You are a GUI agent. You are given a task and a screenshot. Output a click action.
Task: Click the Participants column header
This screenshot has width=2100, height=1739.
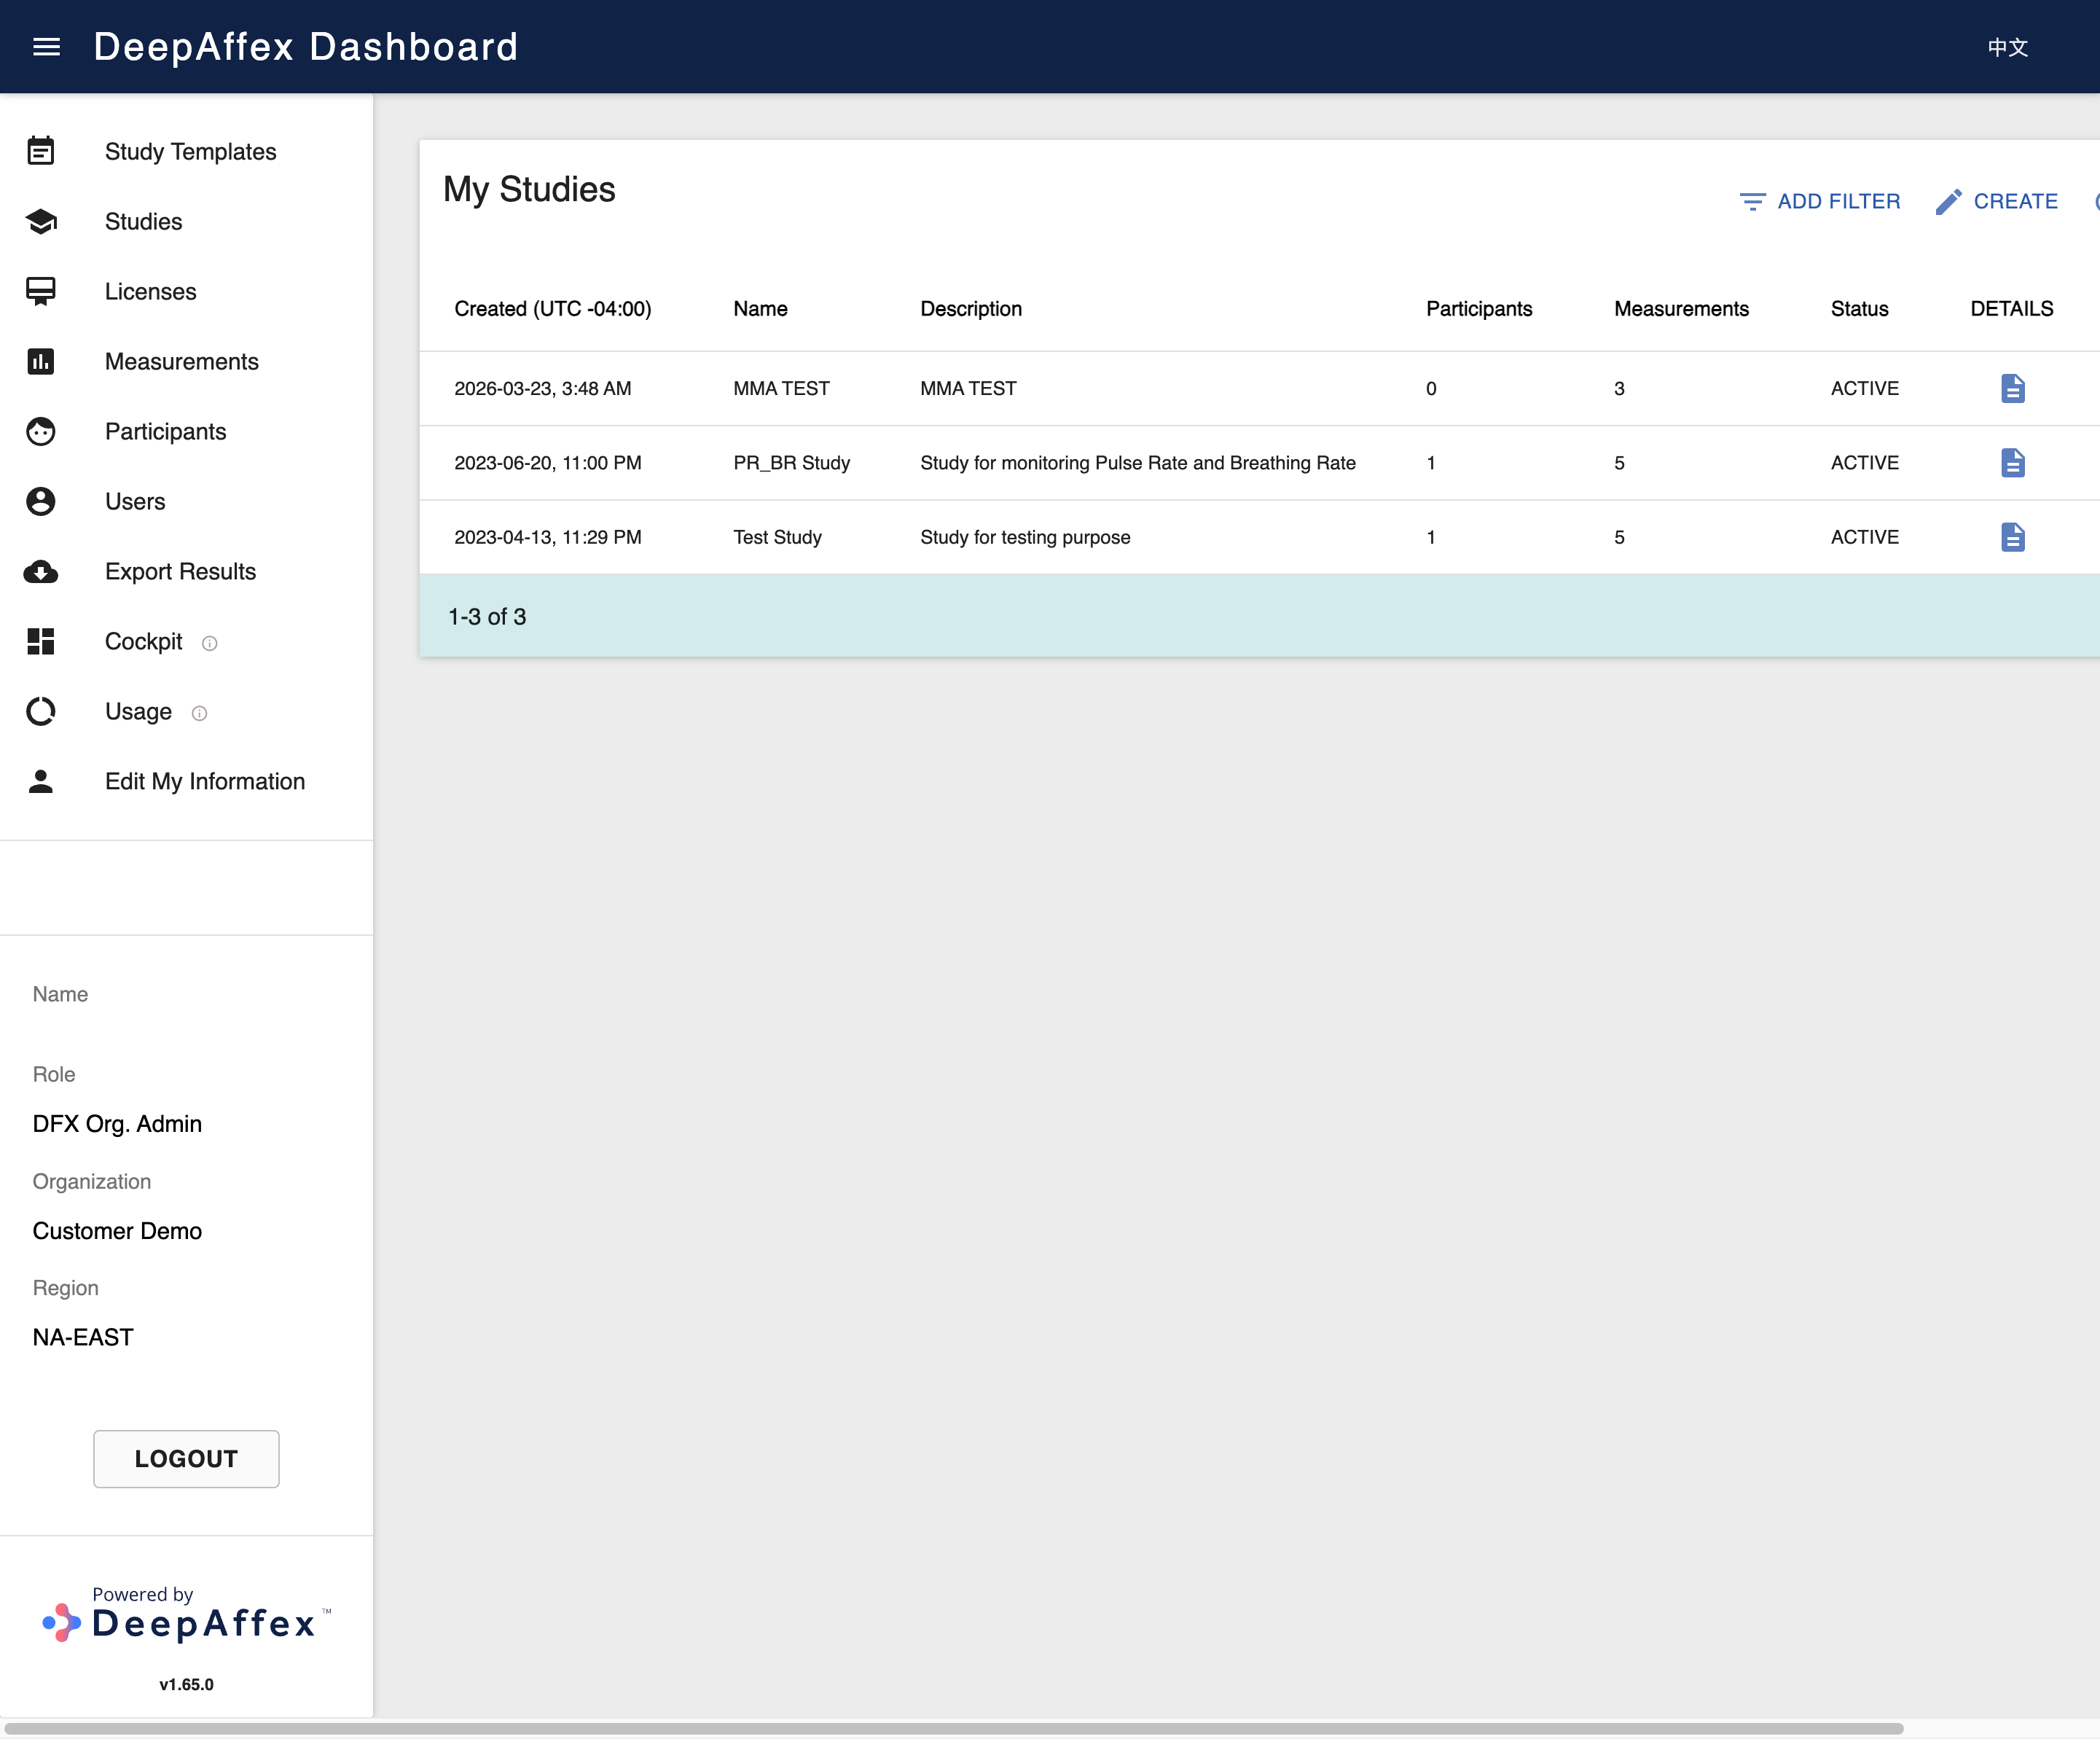[x=1479, y=309]
